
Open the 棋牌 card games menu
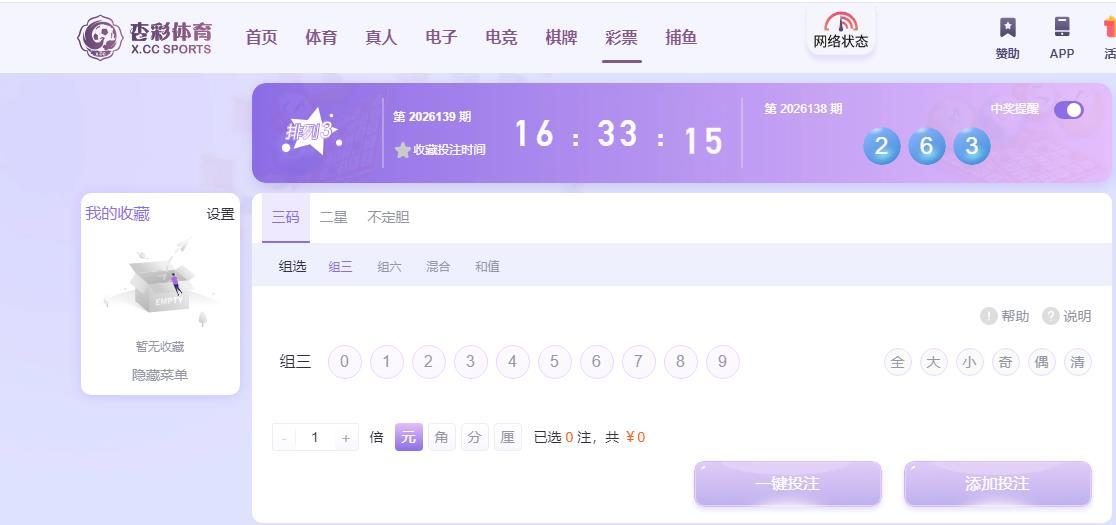[561, 38]
